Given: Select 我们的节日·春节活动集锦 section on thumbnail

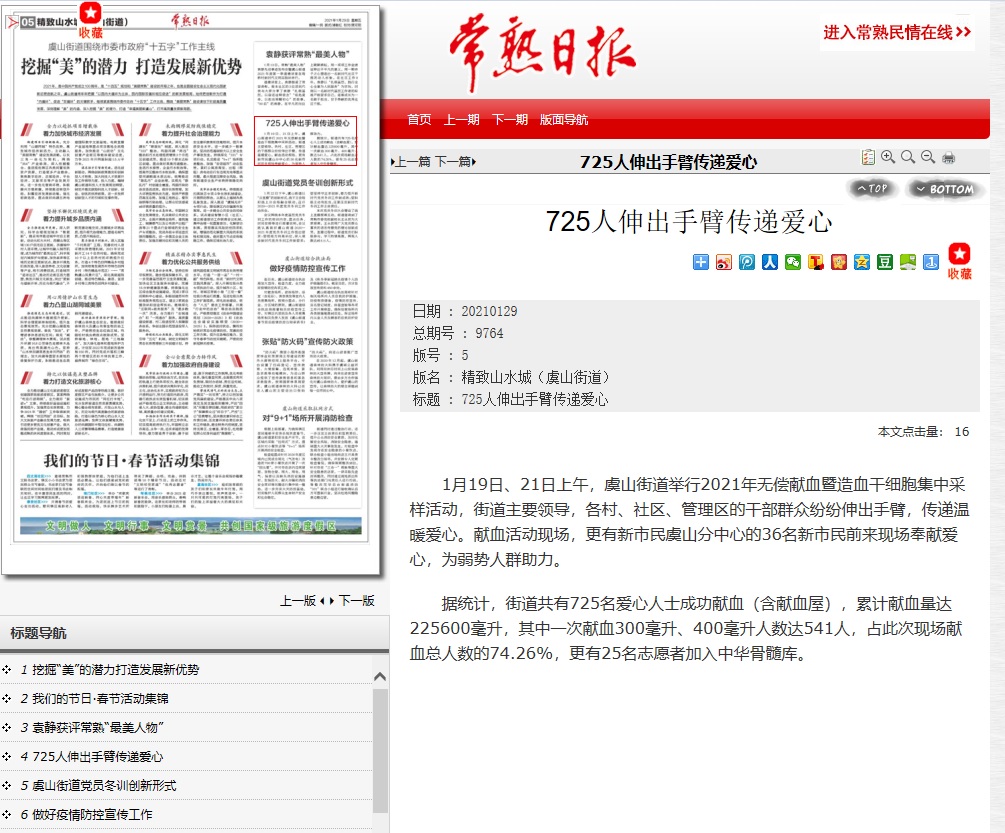Looking at the screenshot, I should (x=131, y=481).
